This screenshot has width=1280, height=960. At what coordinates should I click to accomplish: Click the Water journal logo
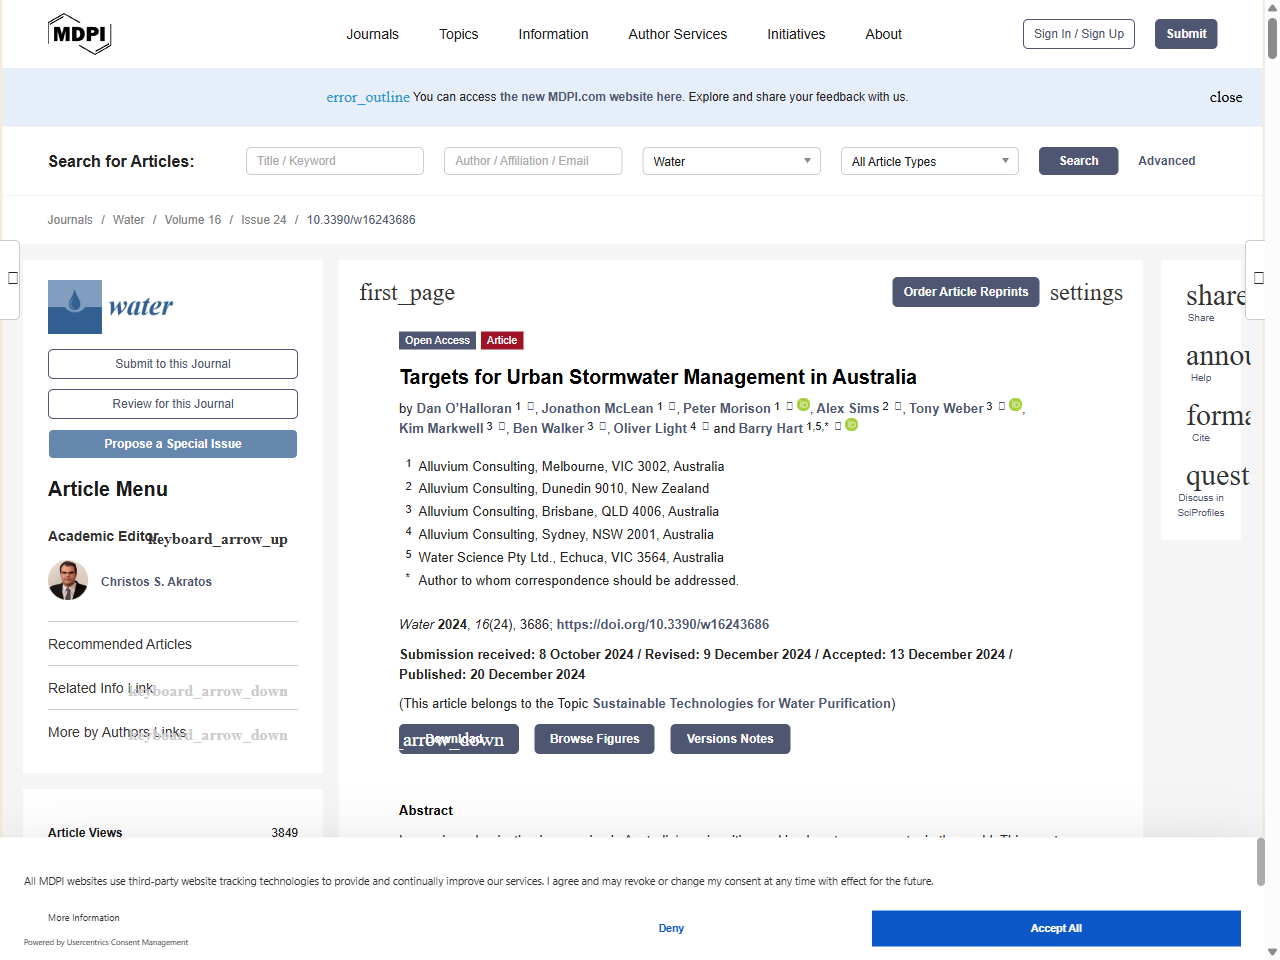click(x=111, y=306)
